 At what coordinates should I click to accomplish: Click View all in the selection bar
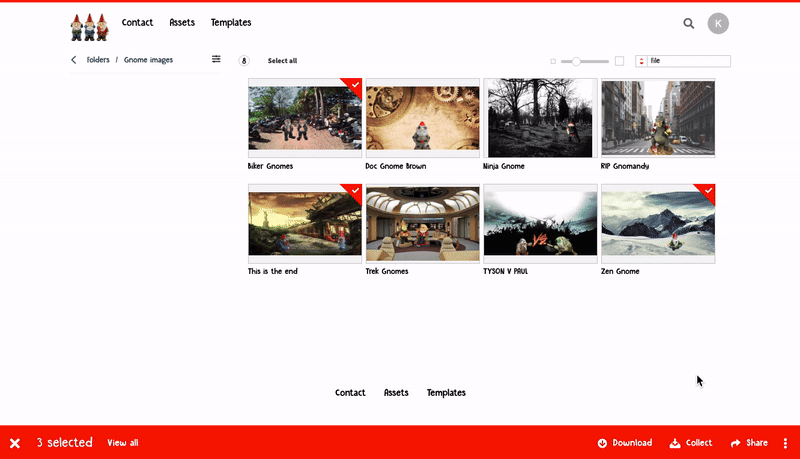pyautogui.click(x=123, y=443)
